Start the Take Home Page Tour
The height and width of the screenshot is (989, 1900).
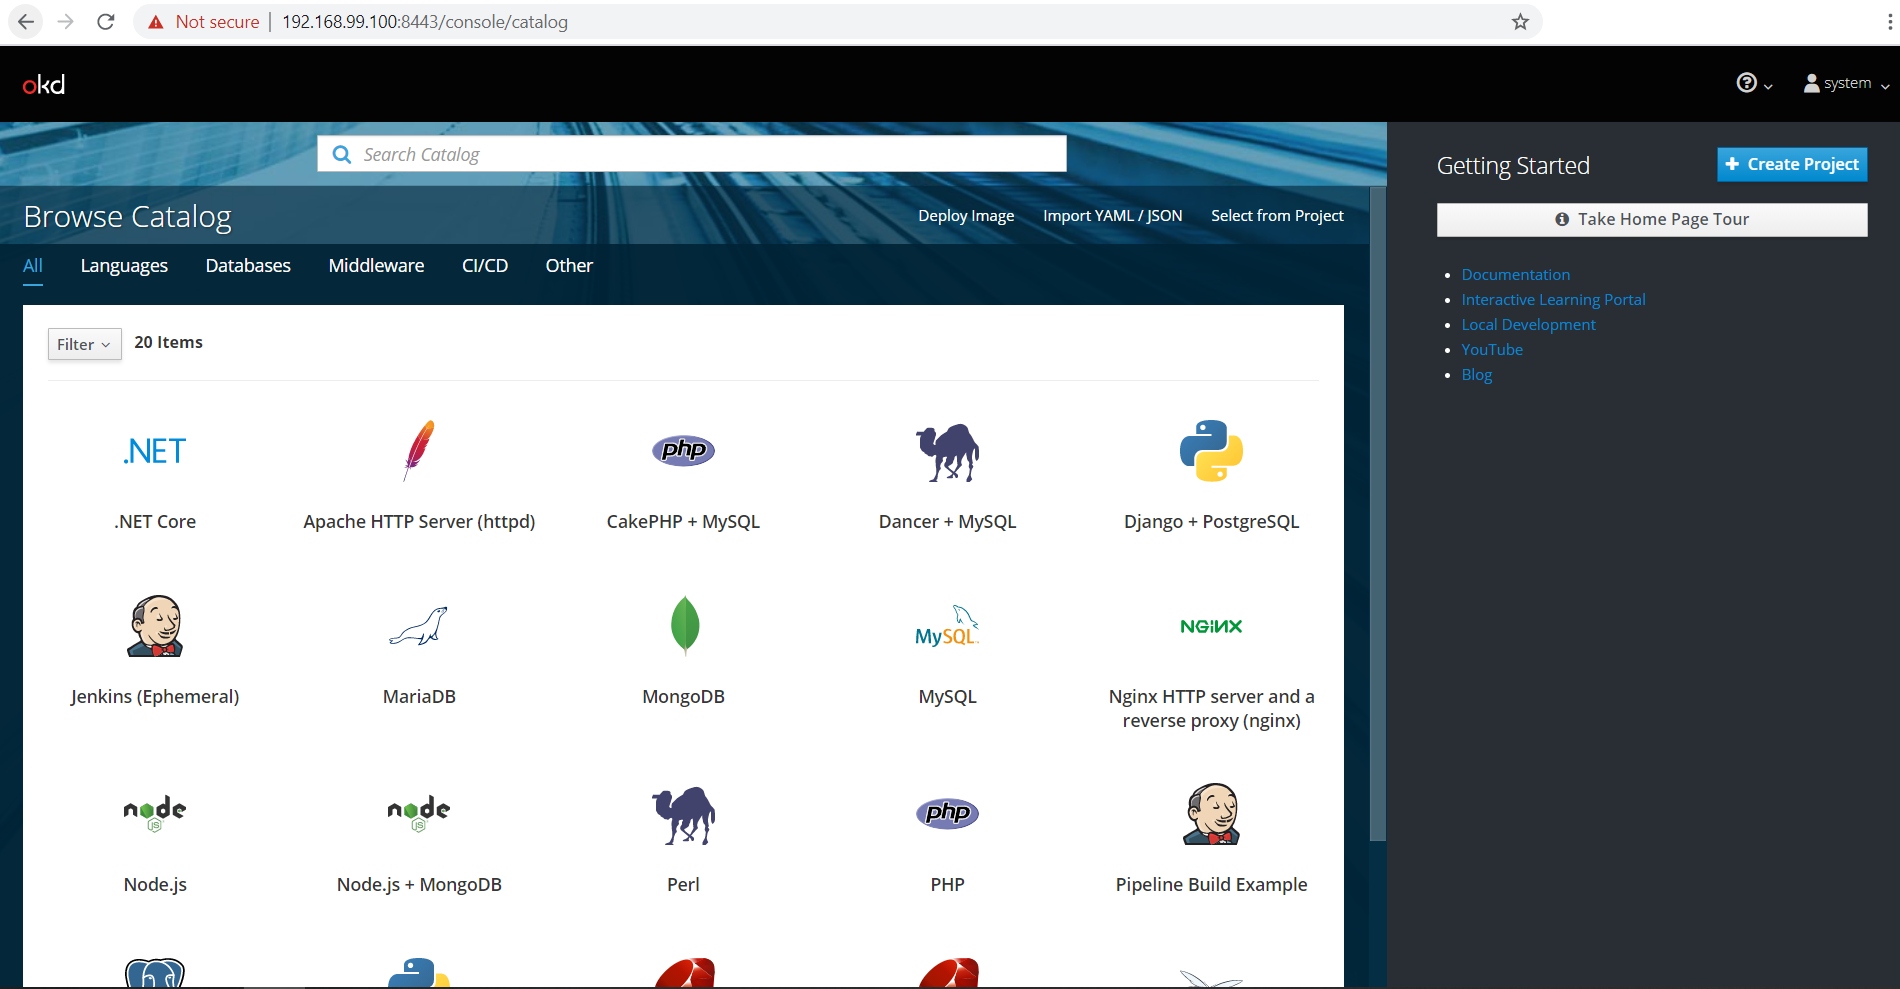[x=1652, y=219]
